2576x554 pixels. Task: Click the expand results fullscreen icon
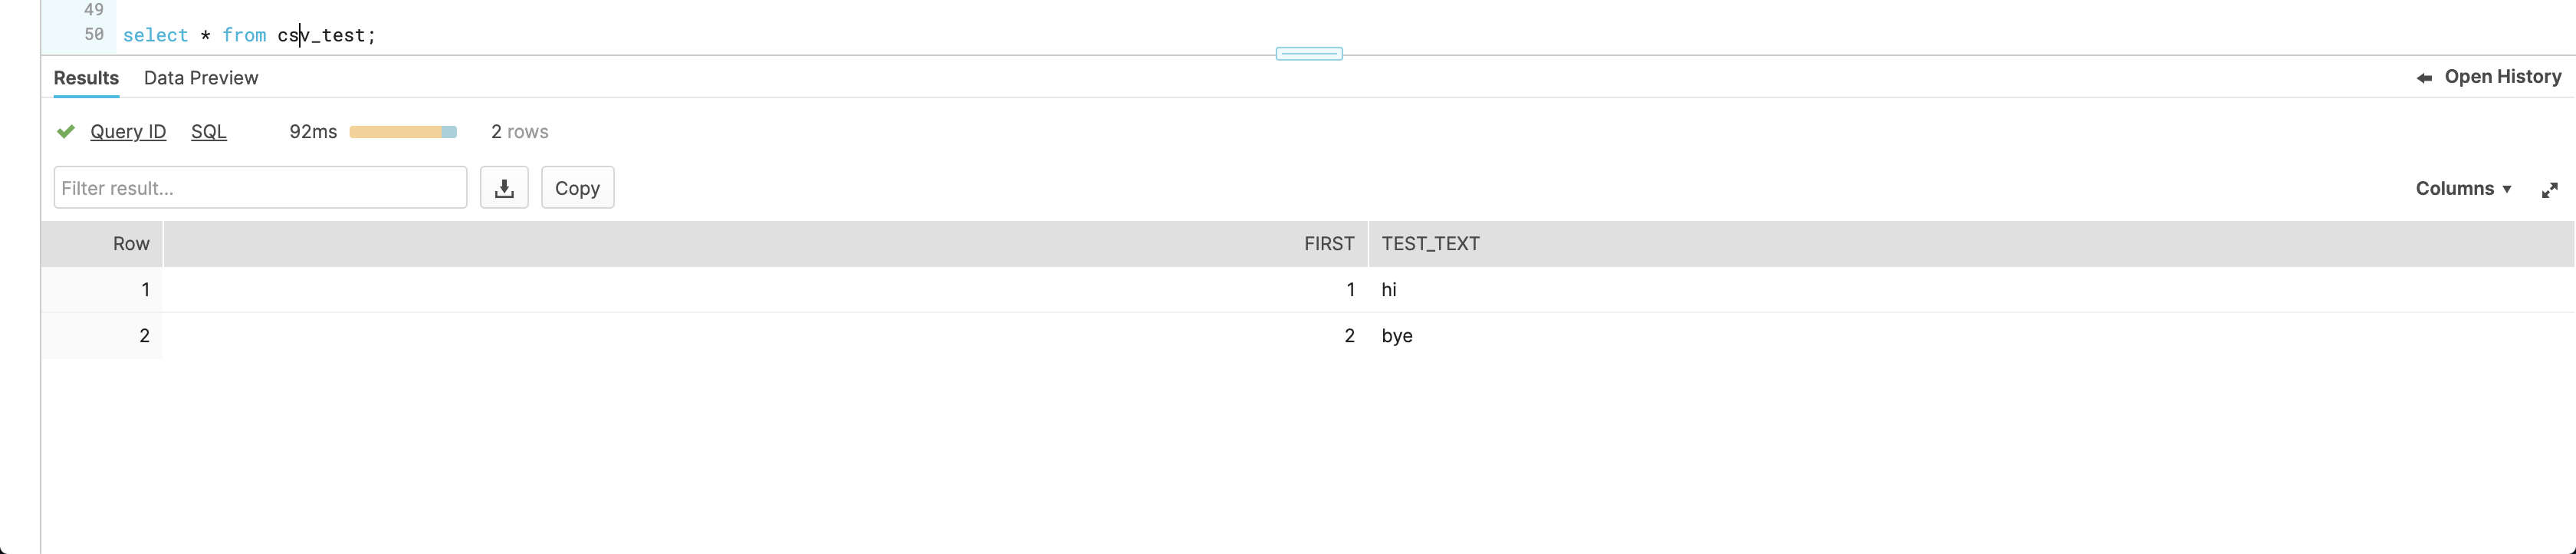[x=2549, y=190]
